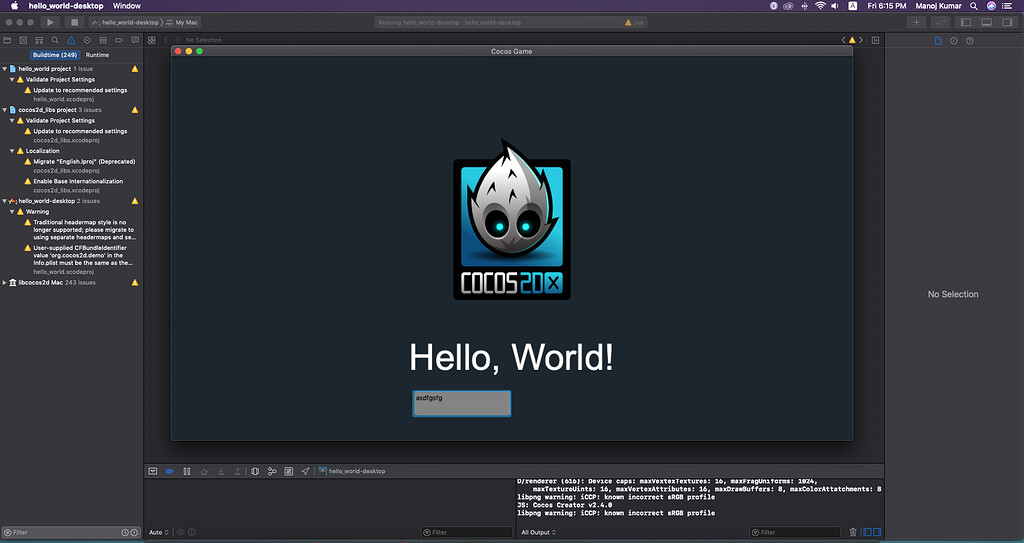The height and width of the screenshot is (543, 1024).
Task: Open the Report navigator speech-bubble icon
Action: [135, 40]
